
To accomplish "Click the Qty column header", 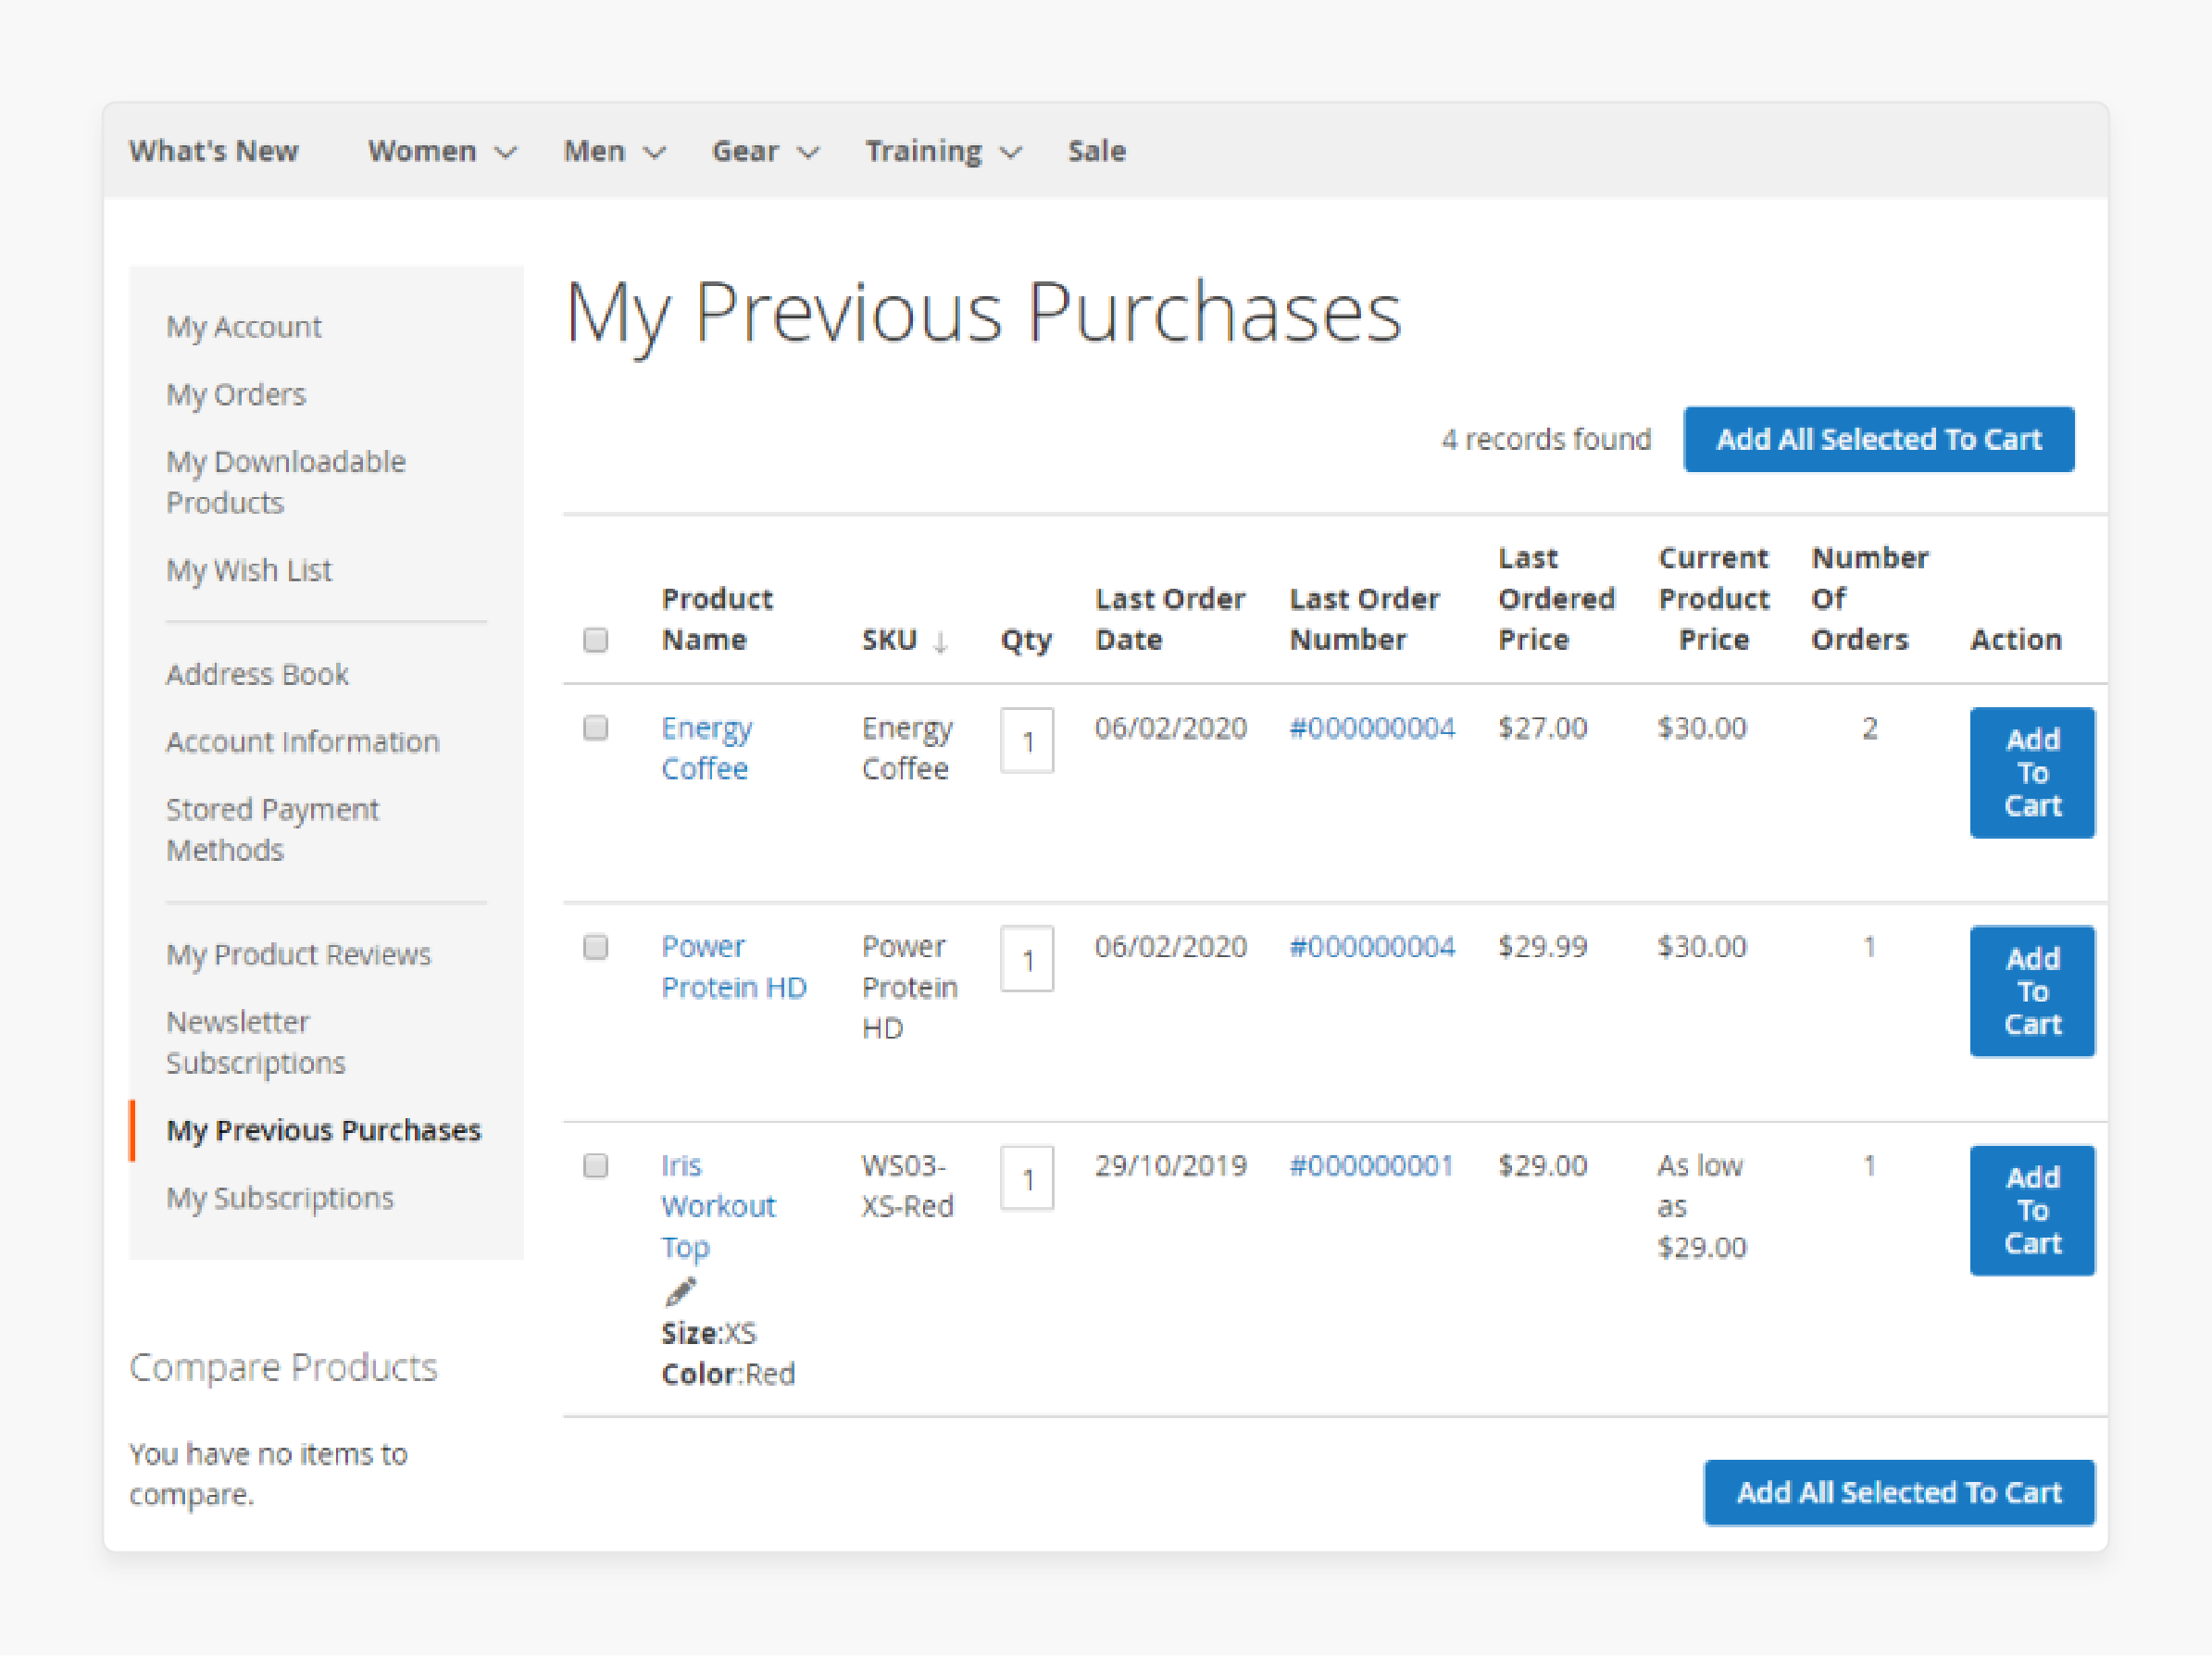I will coord(1026,641).
